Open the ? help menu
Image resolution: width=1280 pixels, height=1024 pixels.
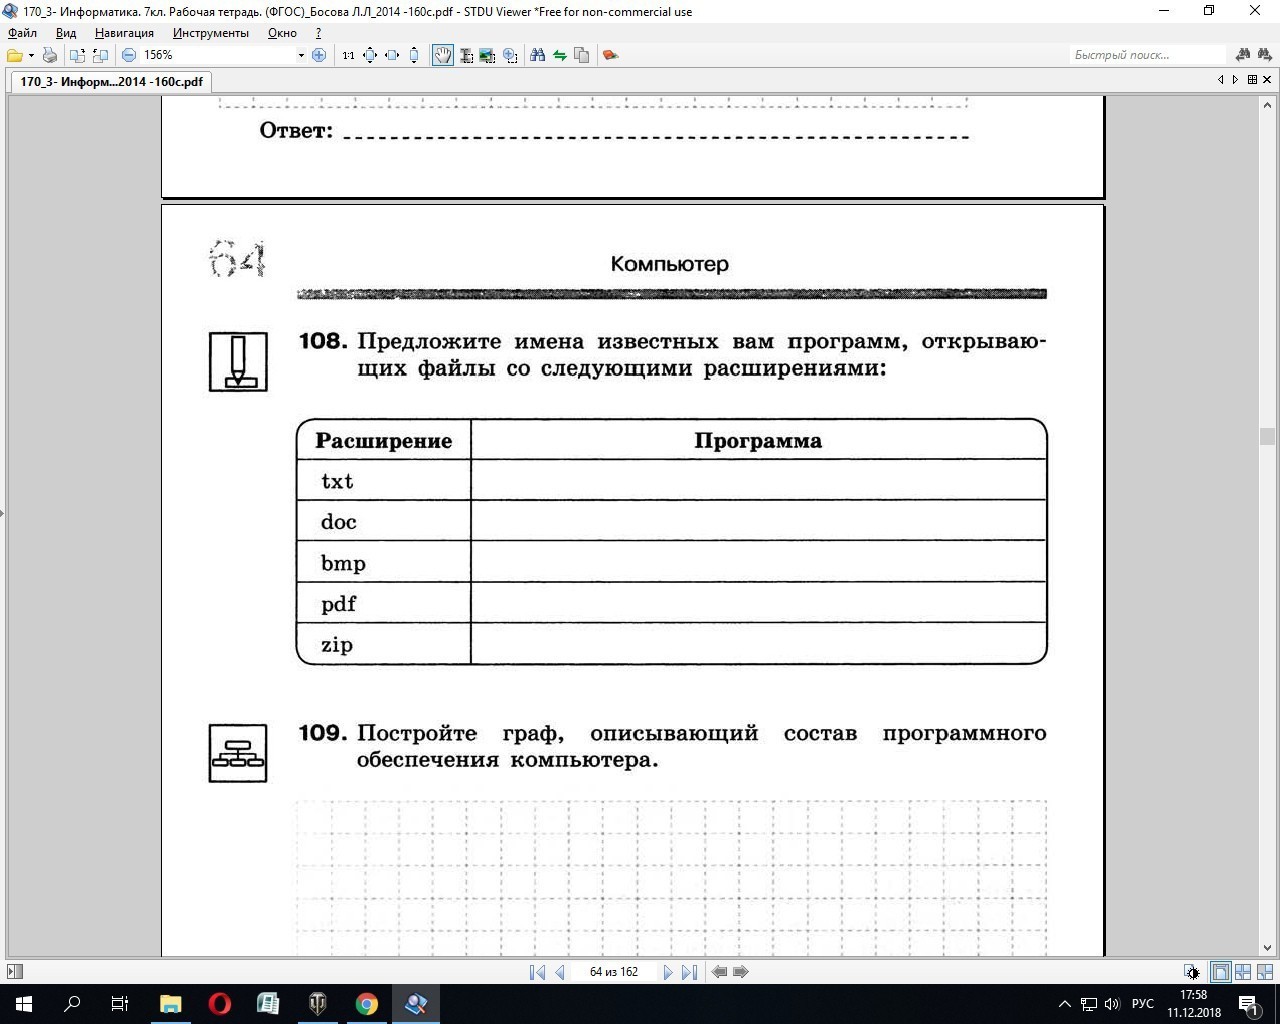318,33
